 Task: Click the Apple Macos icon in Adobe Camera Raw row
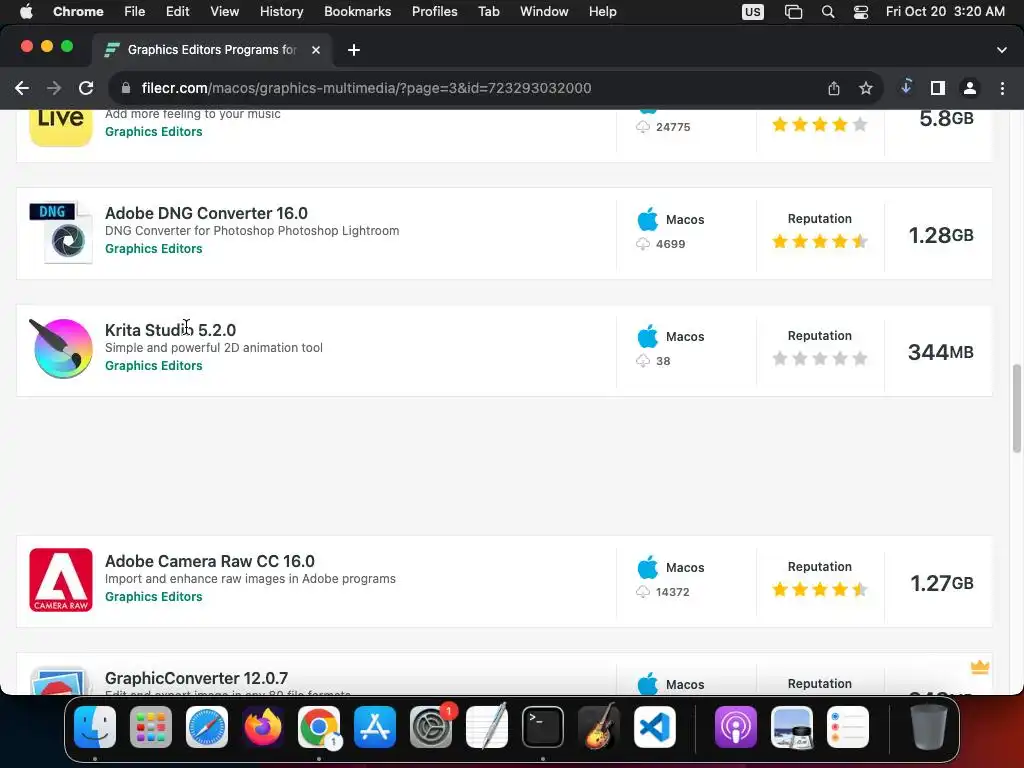(x=647, y=568)
